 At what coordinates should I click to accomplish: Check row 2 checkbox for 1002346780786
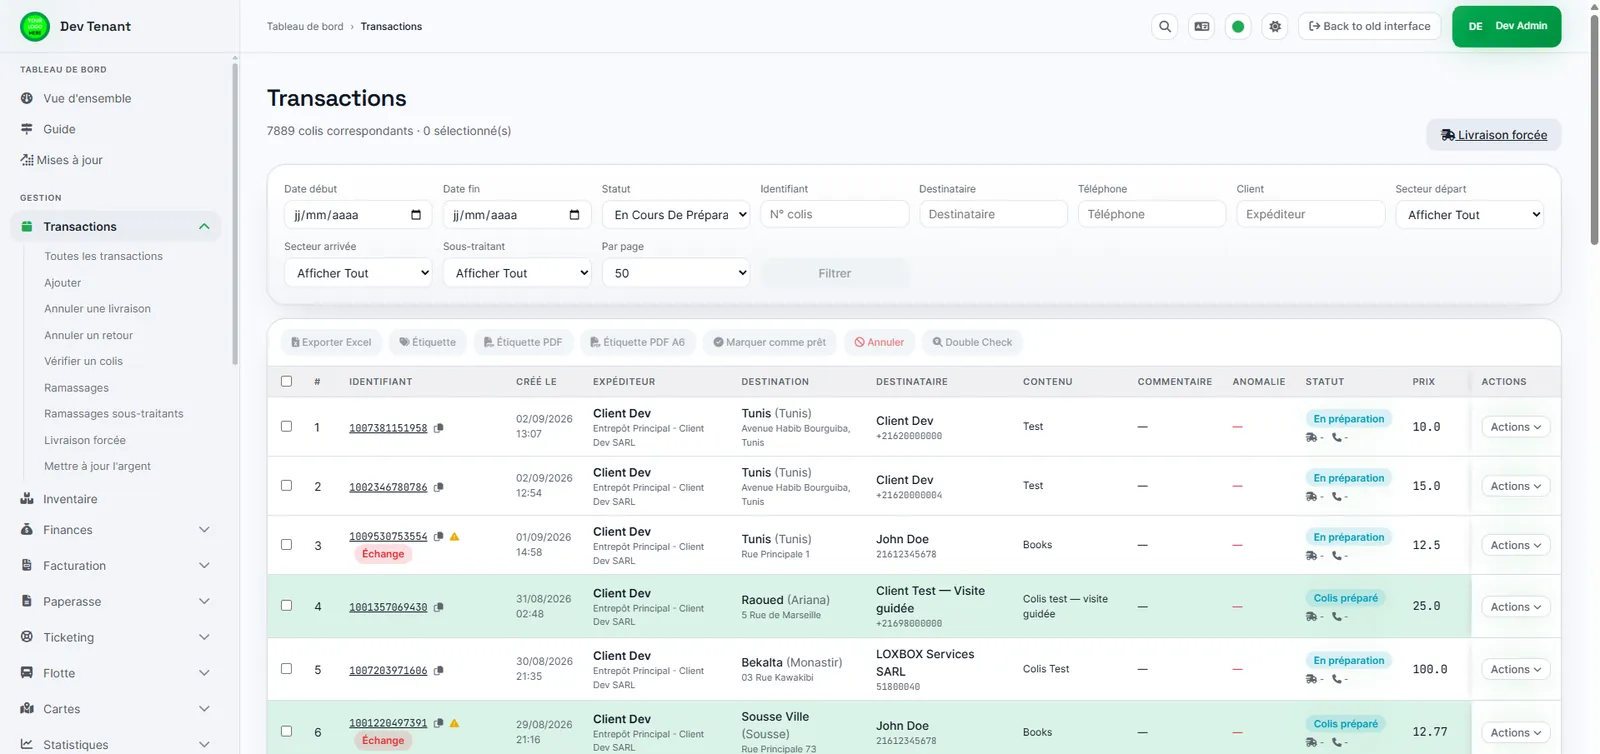(287, 485)
